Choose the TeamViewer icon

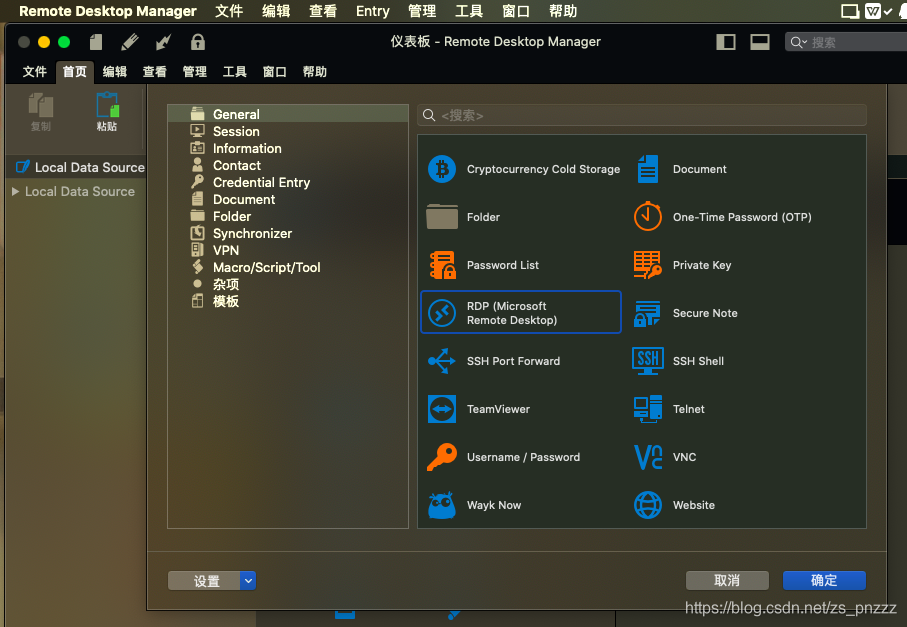click(442, 409)
